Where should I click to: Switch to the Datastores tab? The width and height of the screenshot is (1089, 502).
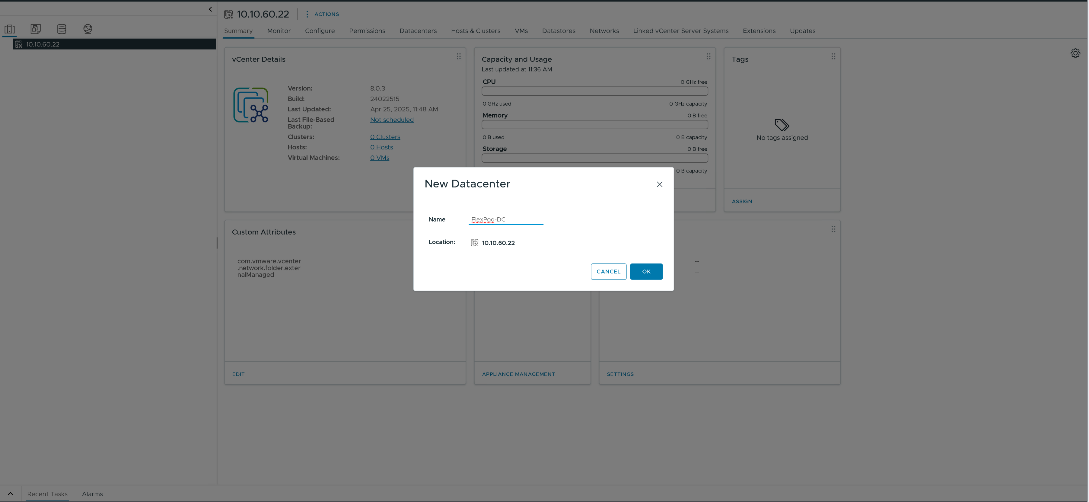[558, 31]
